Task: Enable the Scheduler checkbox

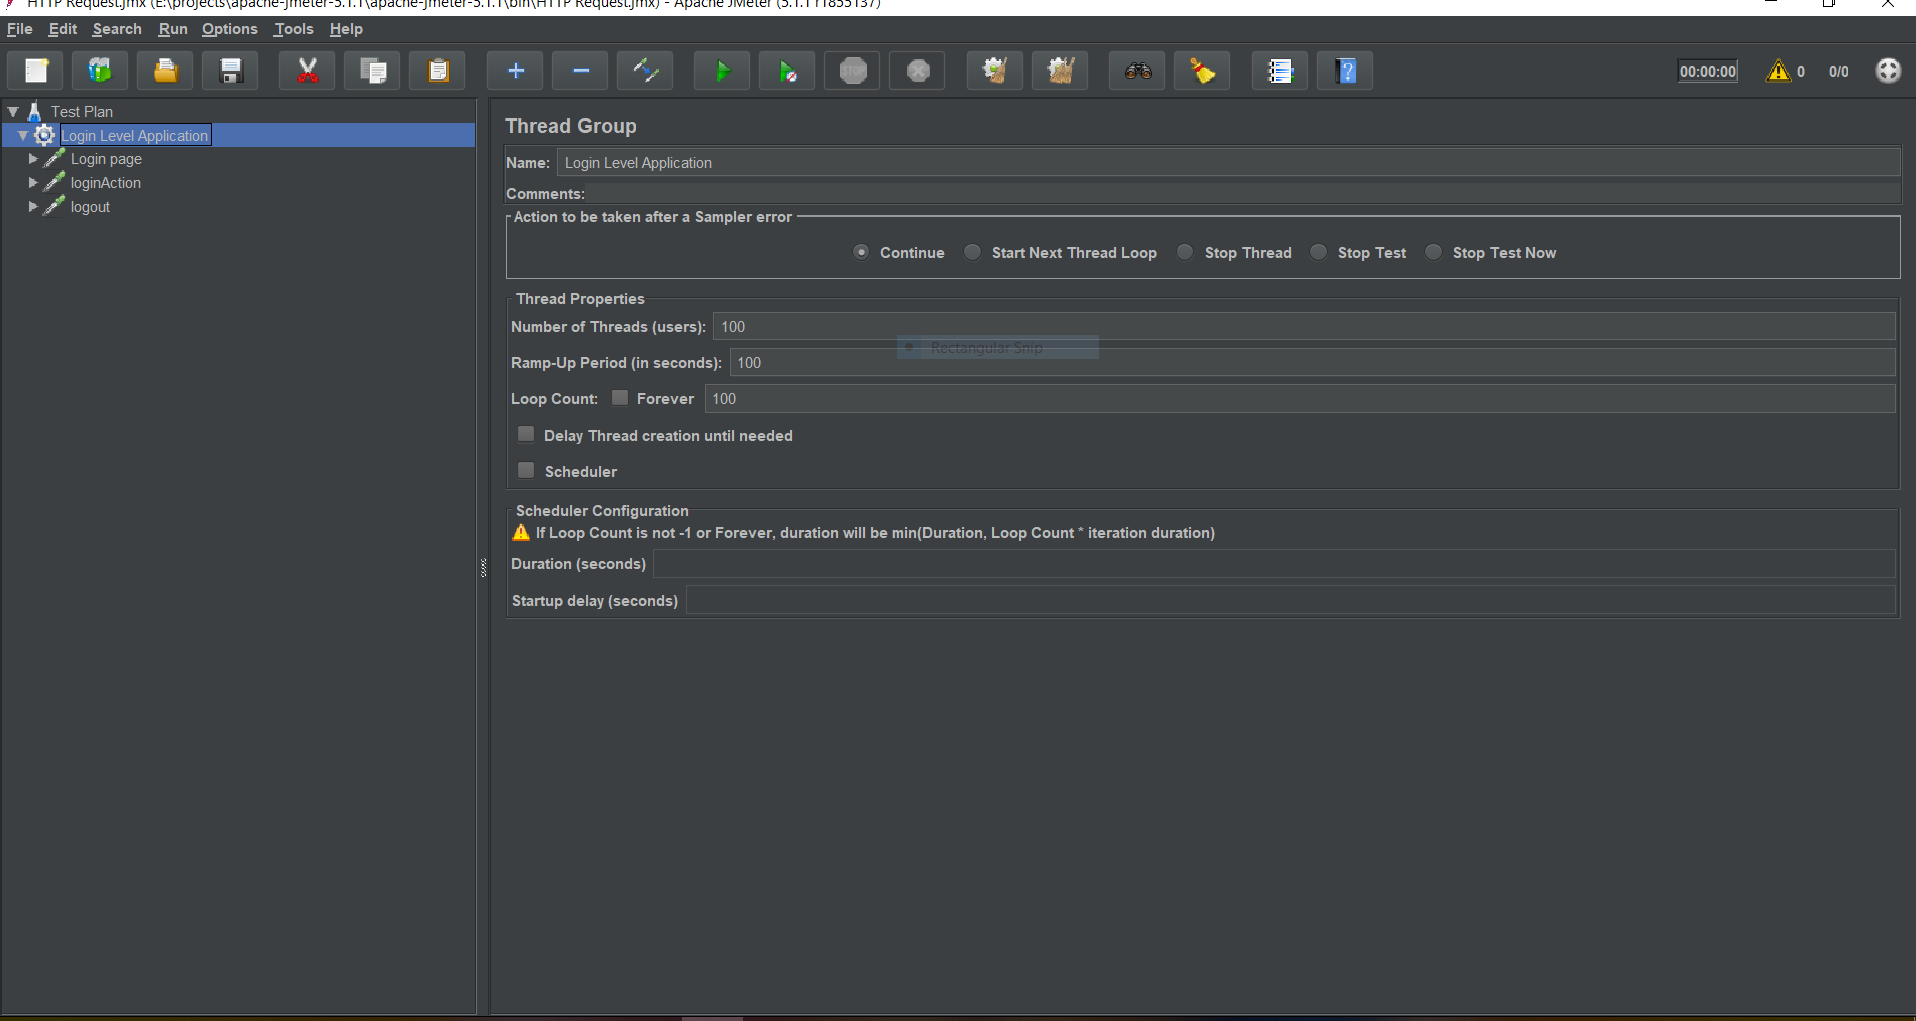Action: coord(525,469)
